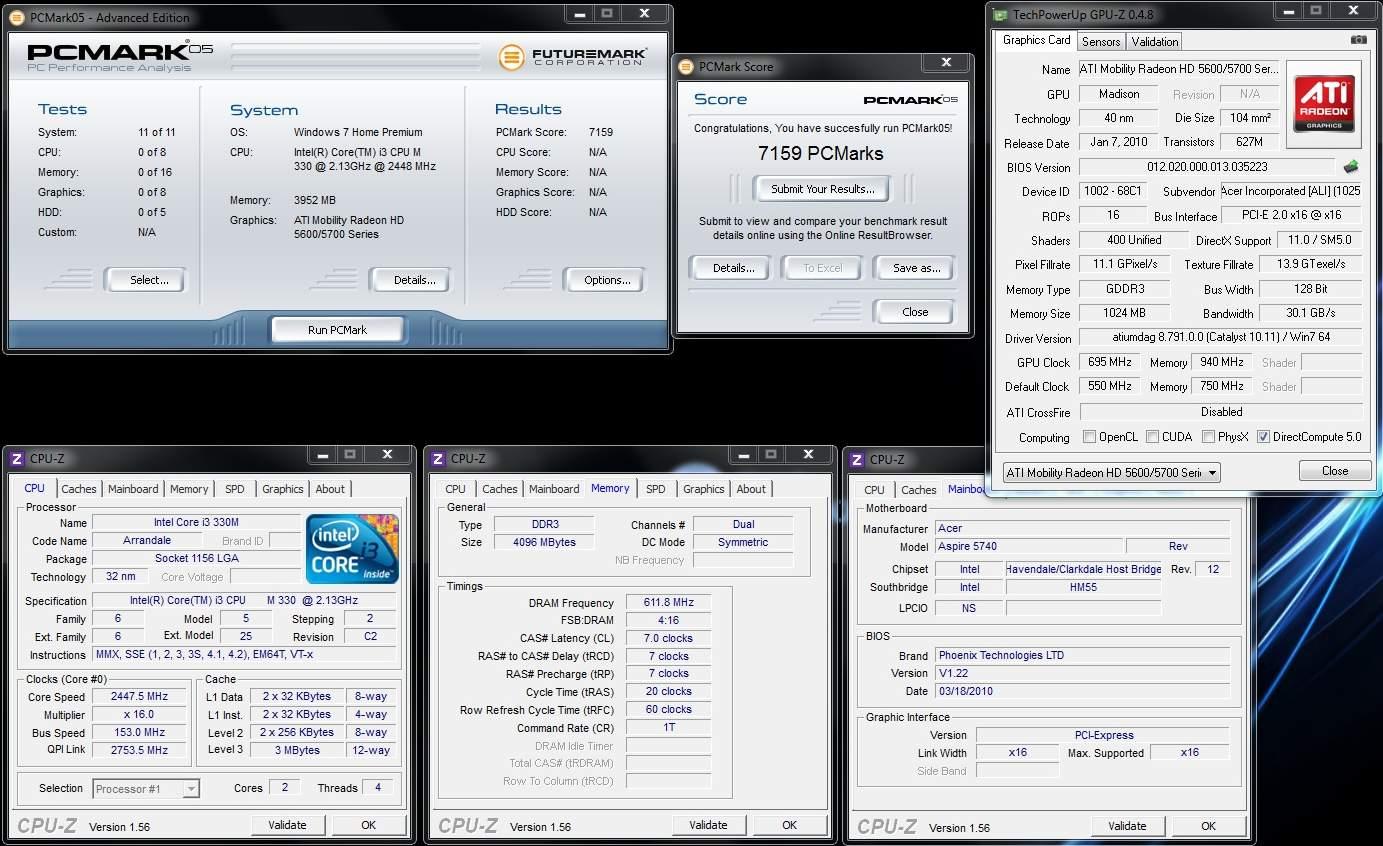Click Validate in the CPU tab window

287,825
